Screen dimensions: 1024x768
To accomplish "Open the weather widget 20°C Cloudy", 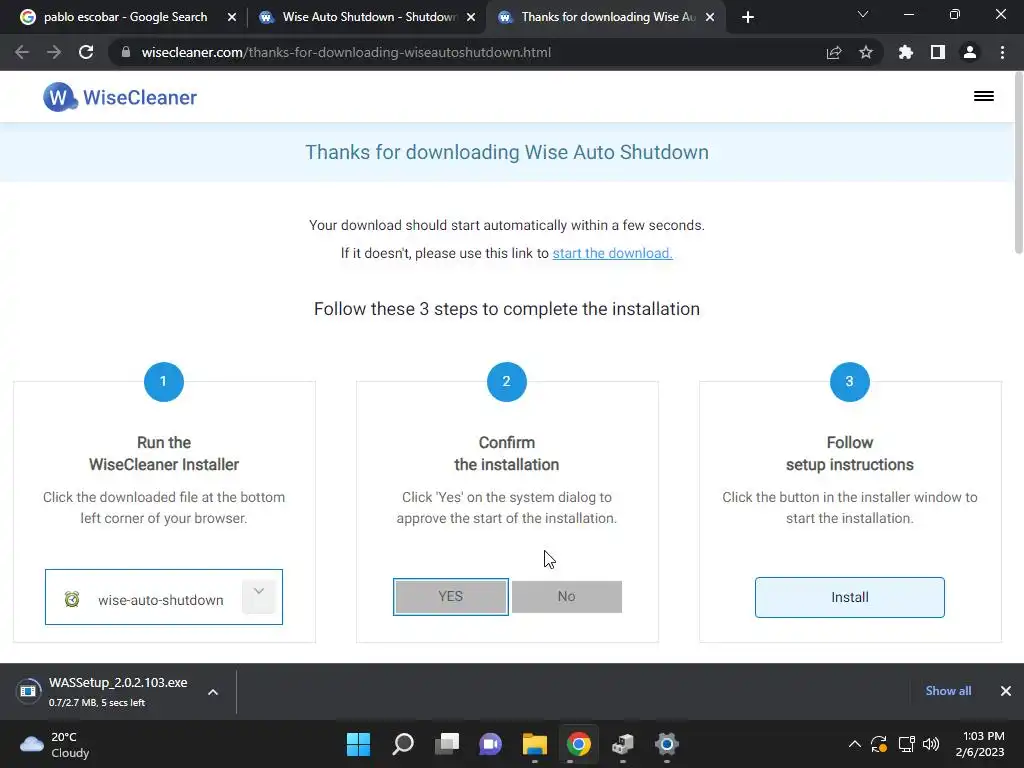I will [55, 744].
